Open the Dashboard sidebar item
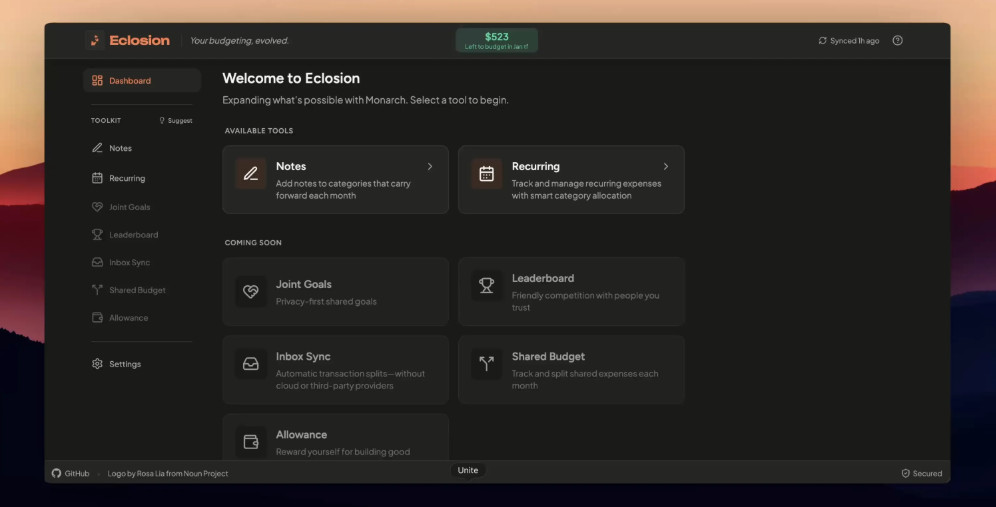Viewport: 996px width, 507px height. pyautogui.click(x=142, y=81)
